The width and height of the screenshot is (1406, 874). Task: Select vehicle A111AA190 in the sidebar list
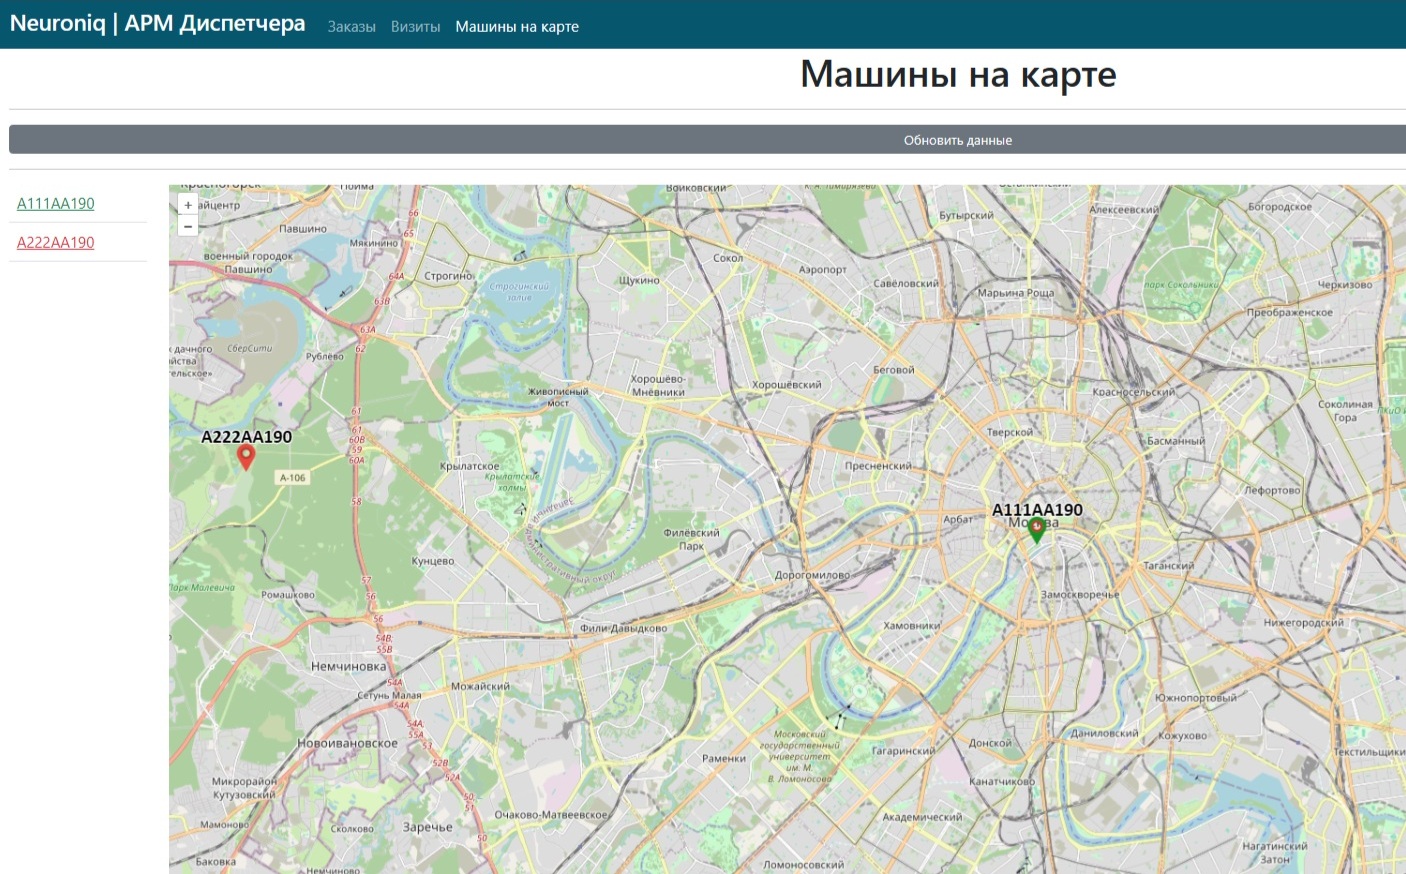coord(56,204)
